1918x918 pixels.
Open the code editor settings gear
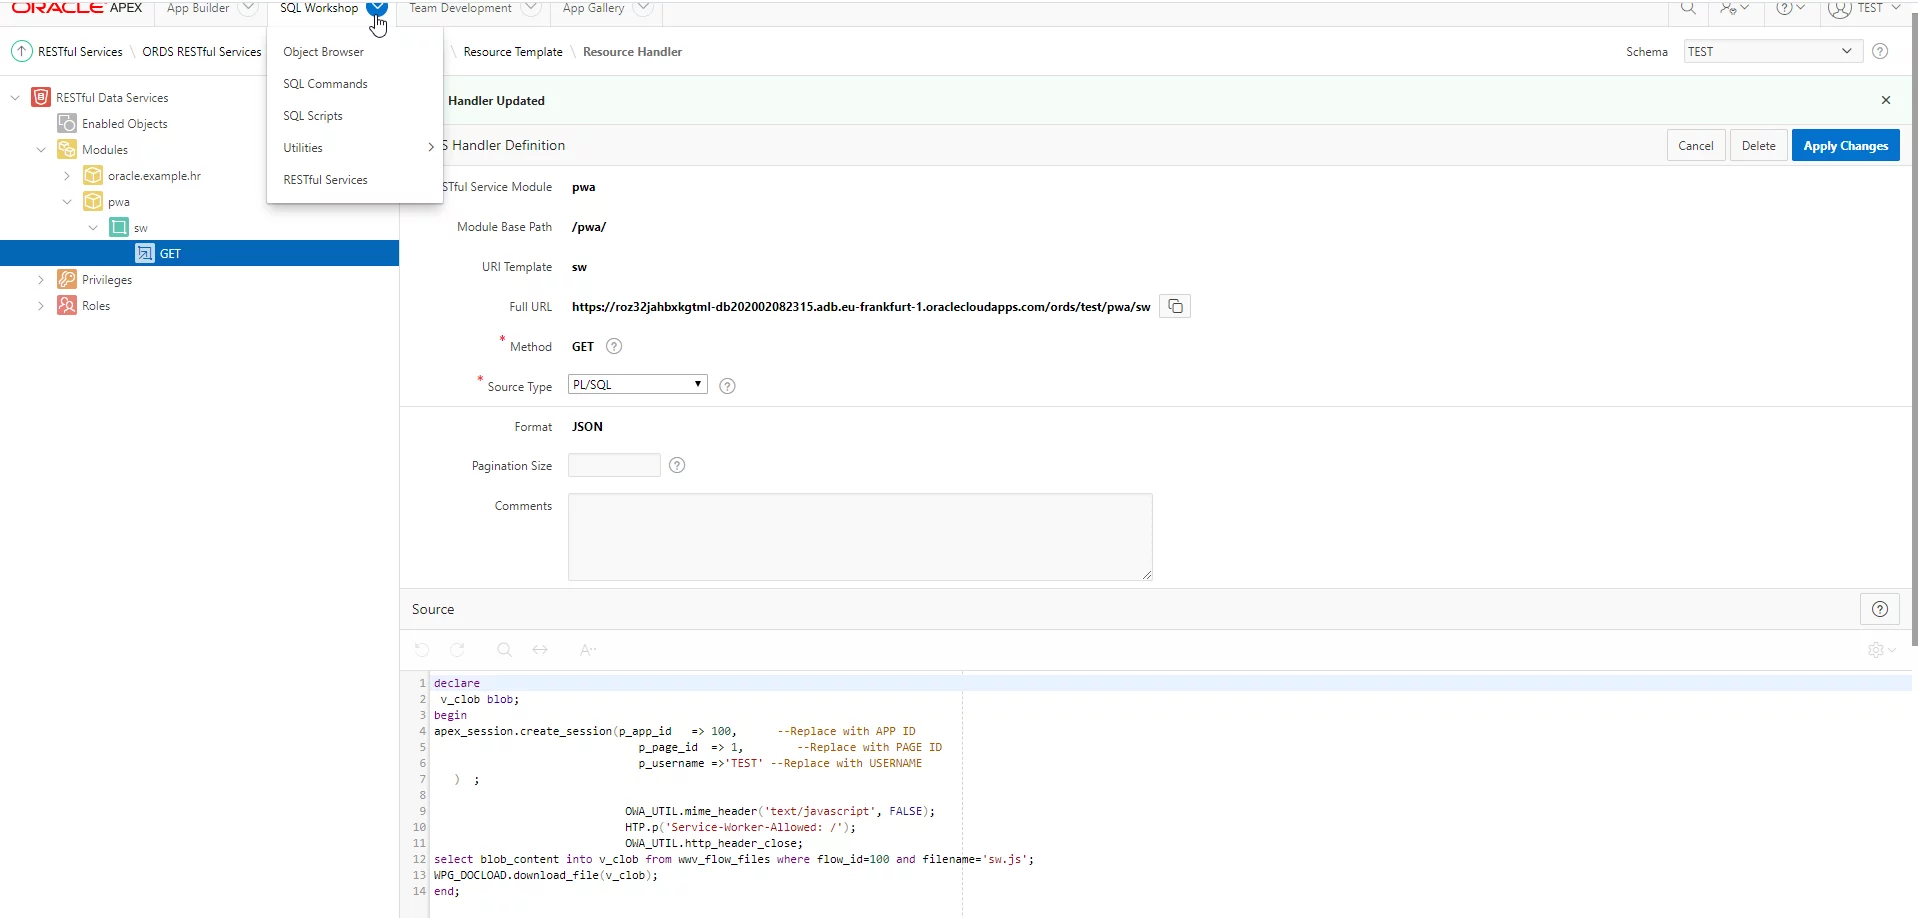click(x=1881, y=650)
